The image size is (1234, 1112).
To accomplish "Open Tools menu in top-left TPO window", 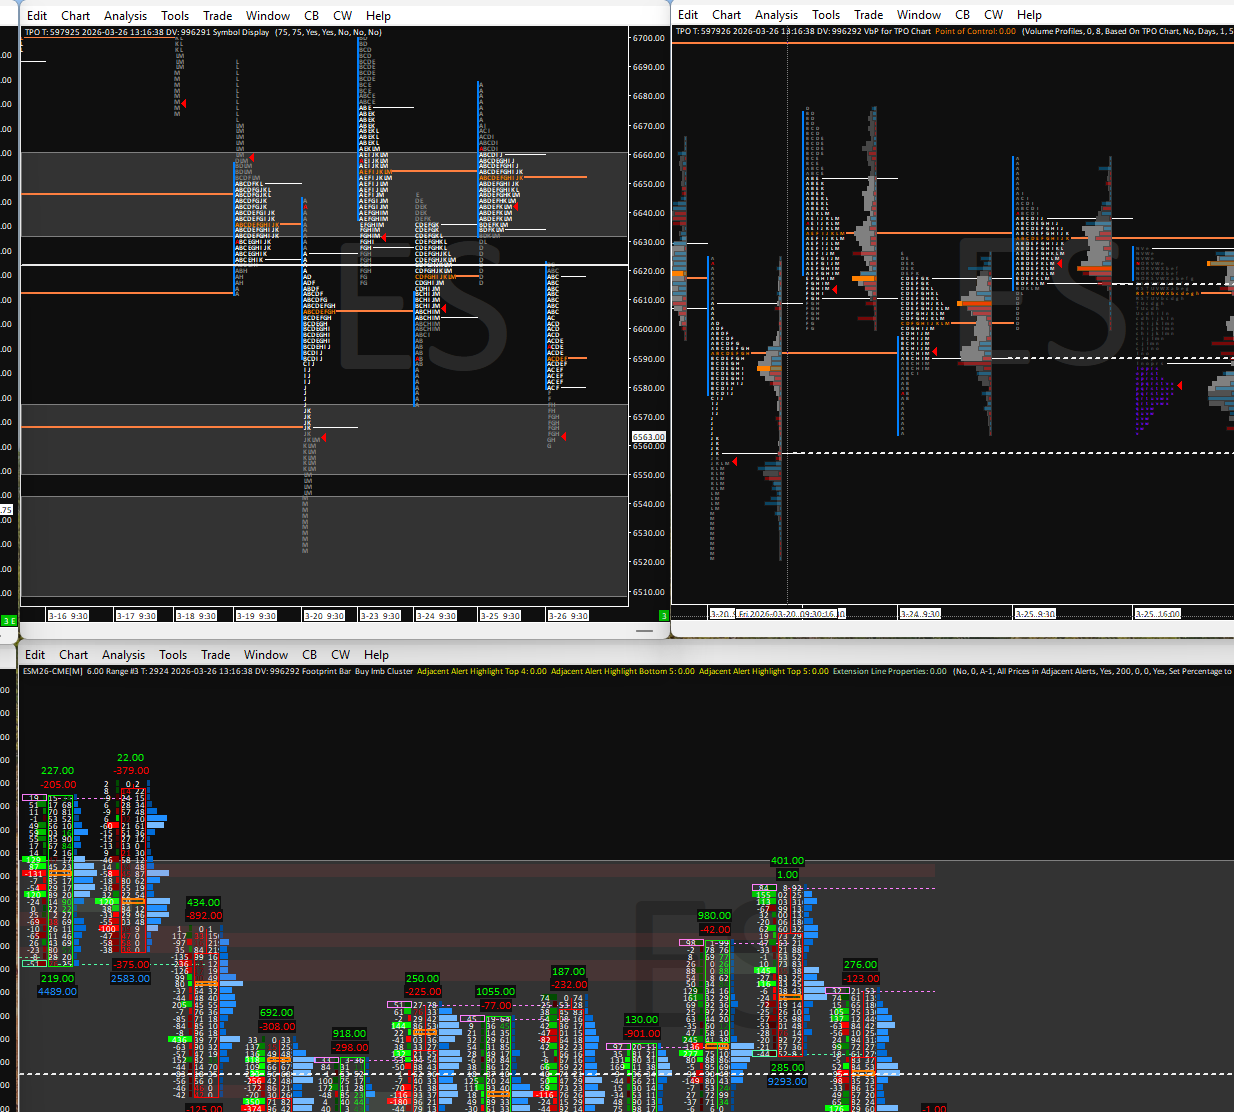I will [175, 15].
